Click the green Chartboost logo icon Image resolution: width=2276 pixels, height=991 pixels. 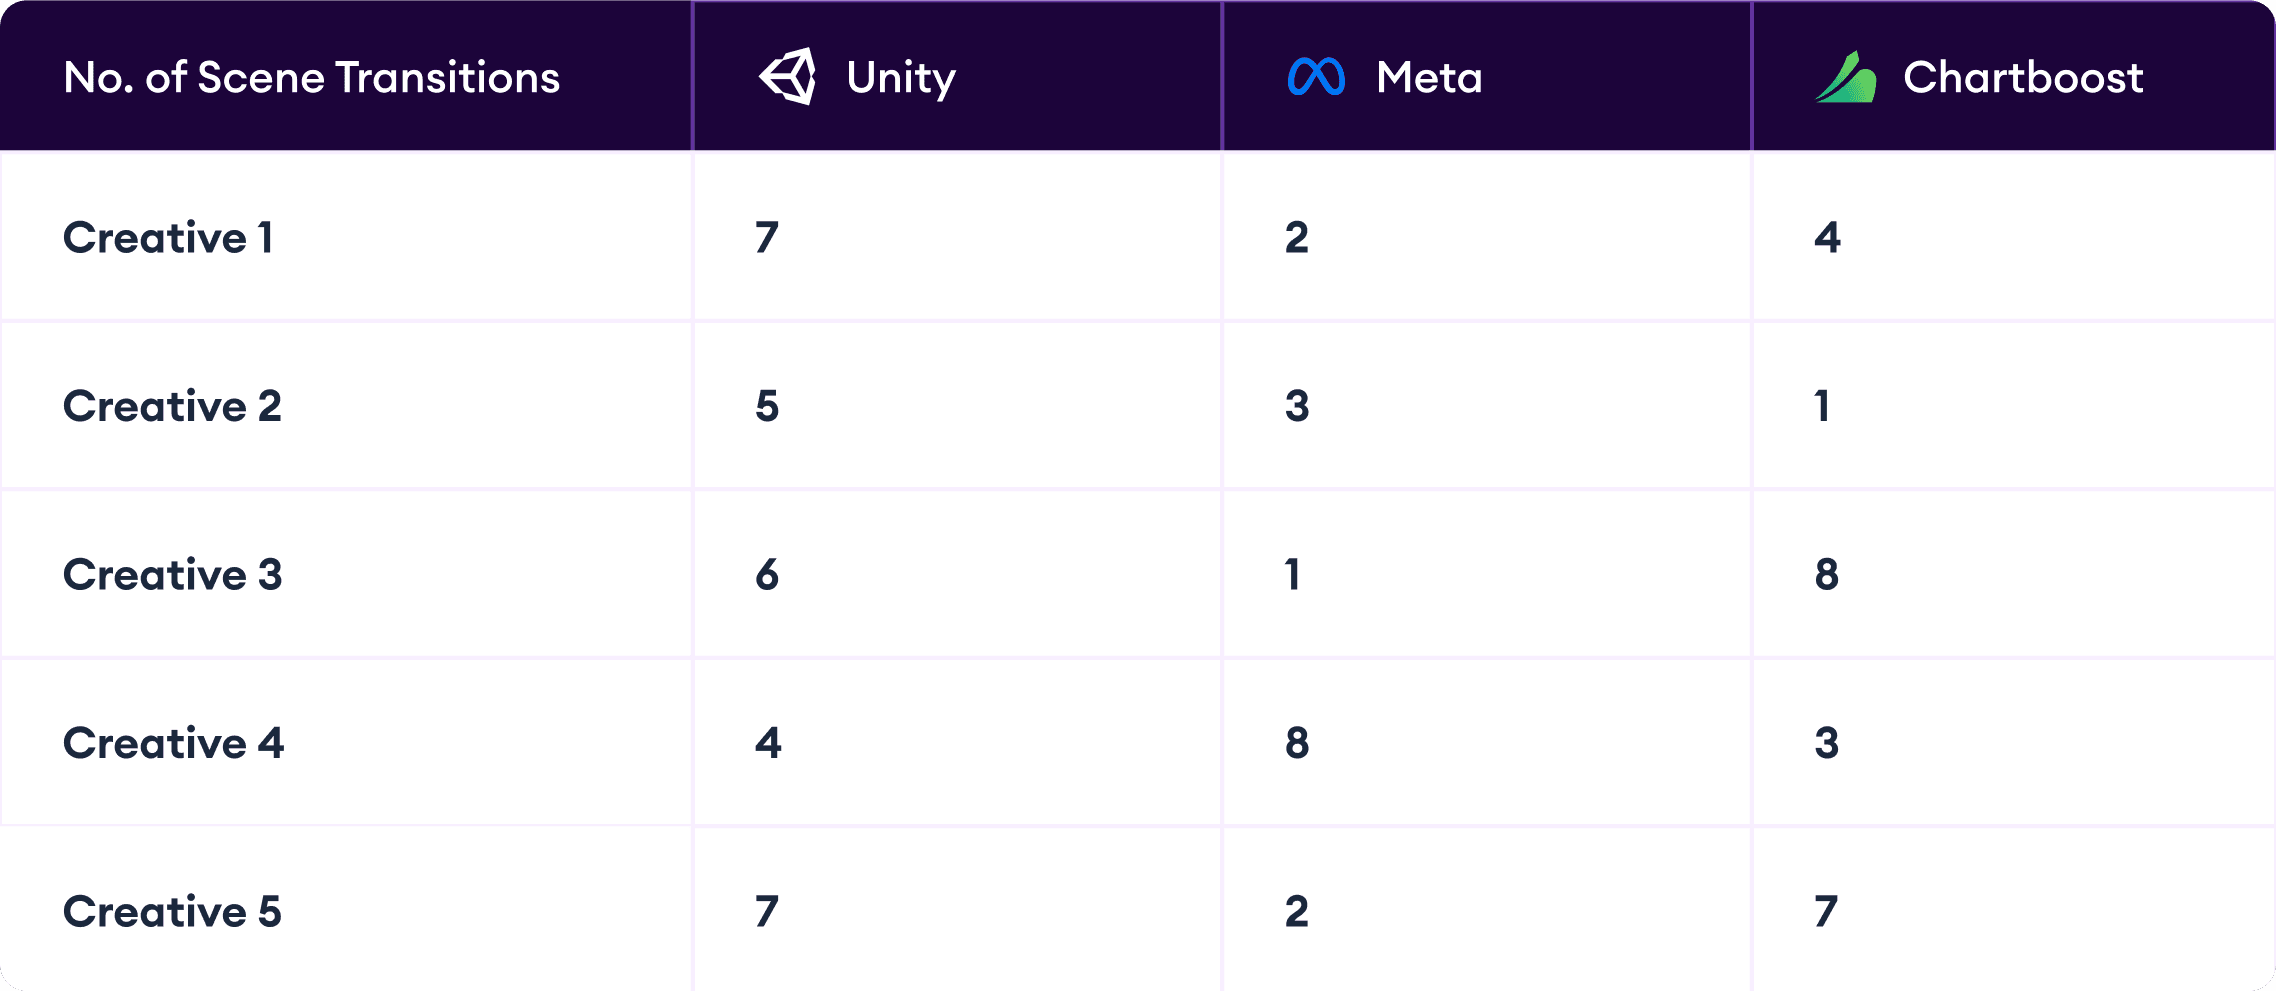click(x=1845, y=77)
